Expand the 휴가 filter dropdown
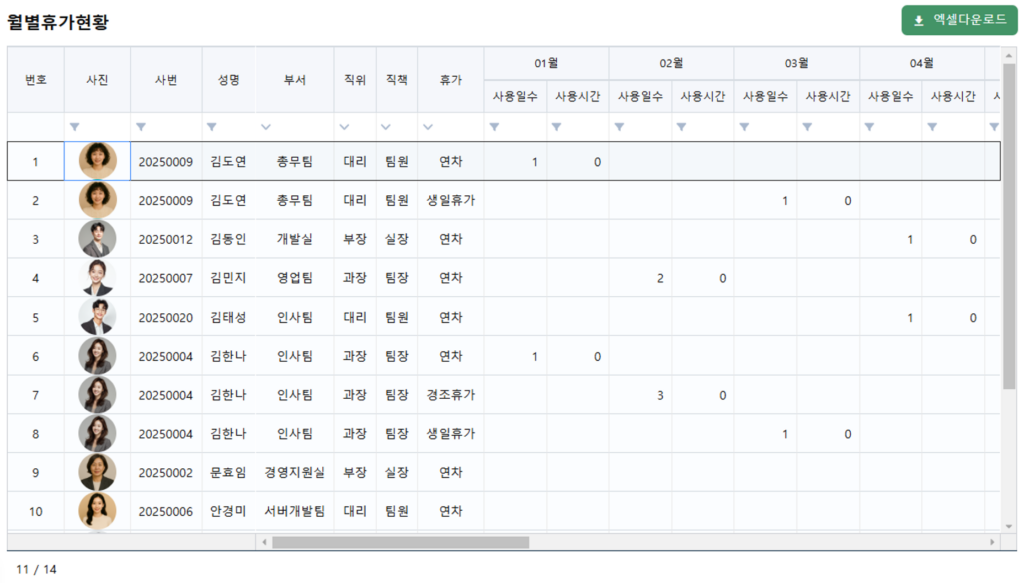The height and width of the screenshot is (583, 1024). click(x=428, y=127)
